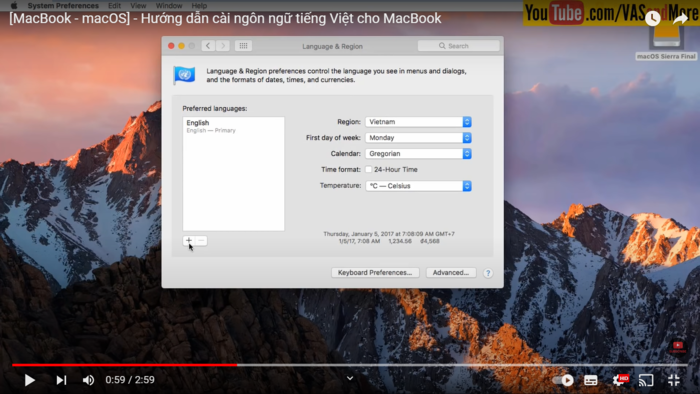The image size is (700, 394).
Task: Toggle the autoplay switch
Action: point(562,380)
